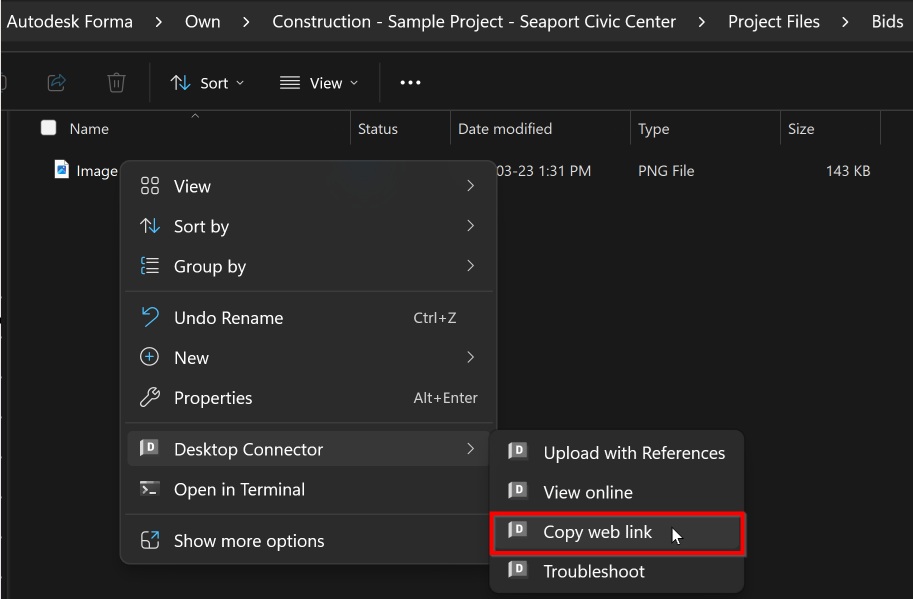This screenshot has width=913, height=599.
Task: Click the plus circle icon beside New
Action: 150,357
